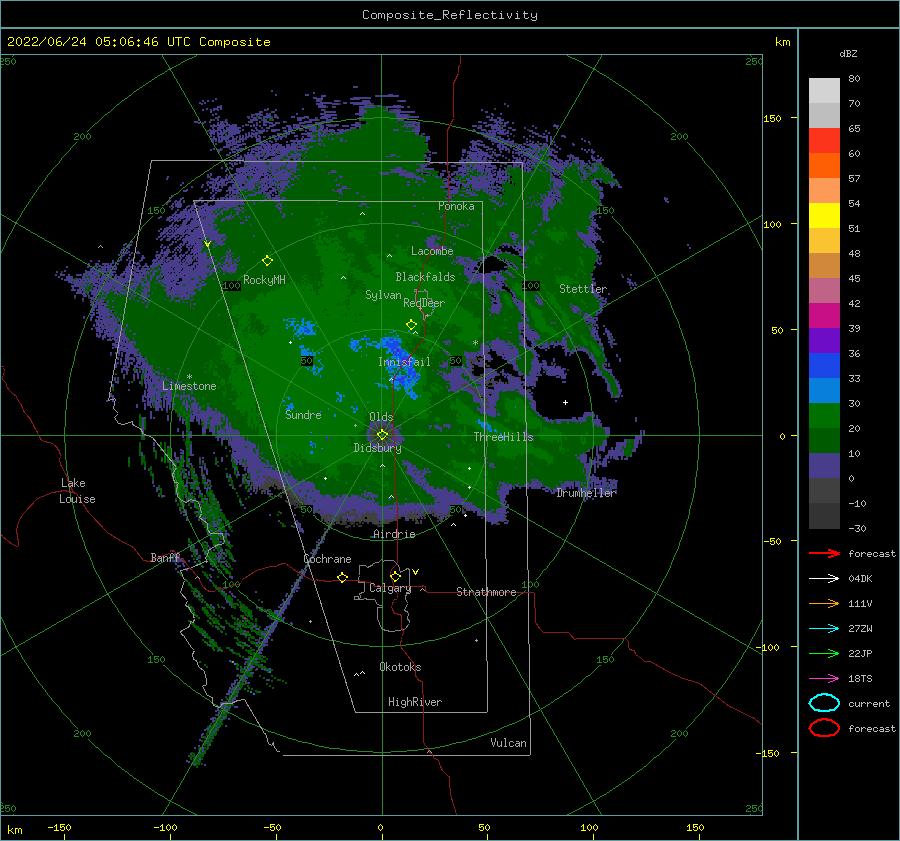The width and height of the screenshot is (900, 841).
Task: Click the dBZ legend heading
Action: point(848,54)
